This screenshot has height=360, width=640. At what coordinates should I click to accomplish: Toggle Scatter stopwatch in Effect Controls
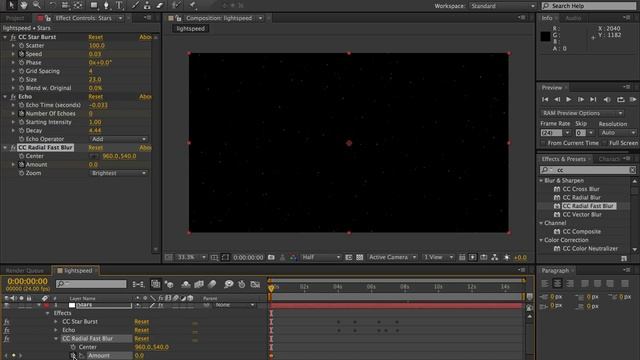(x=22, y=45)
